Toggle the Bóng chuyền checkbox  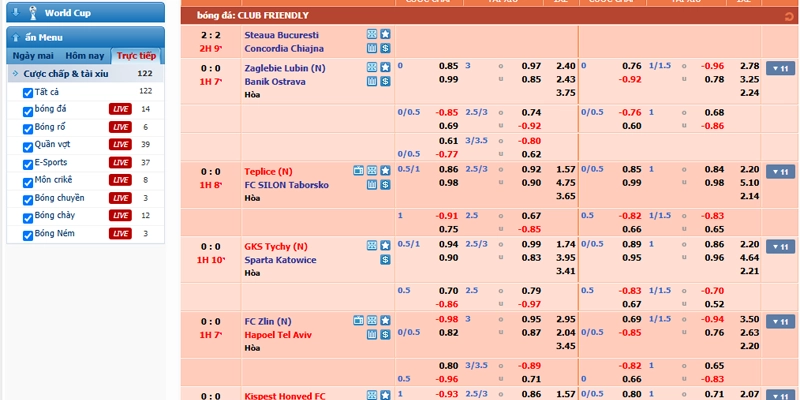[28, 200]
